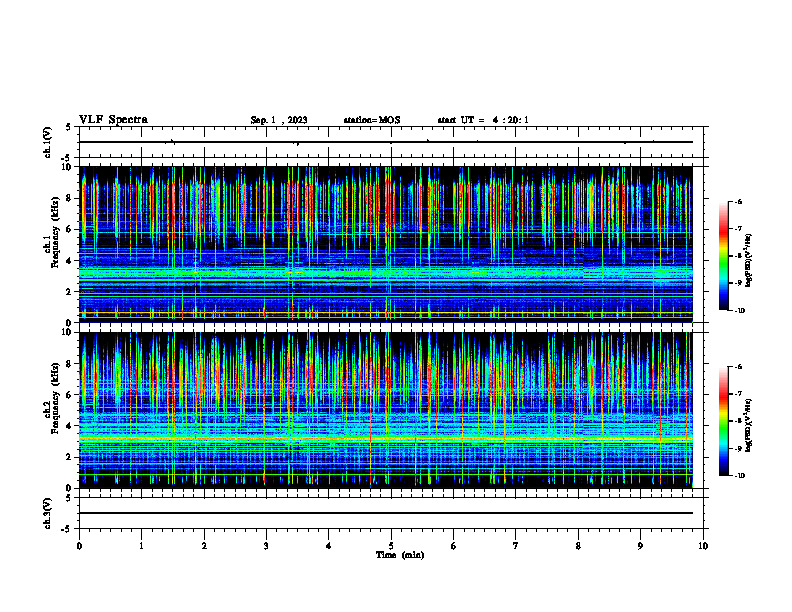
Task: Click the ch.1 frequency axis "4" tick
Action: coord(70,260)
